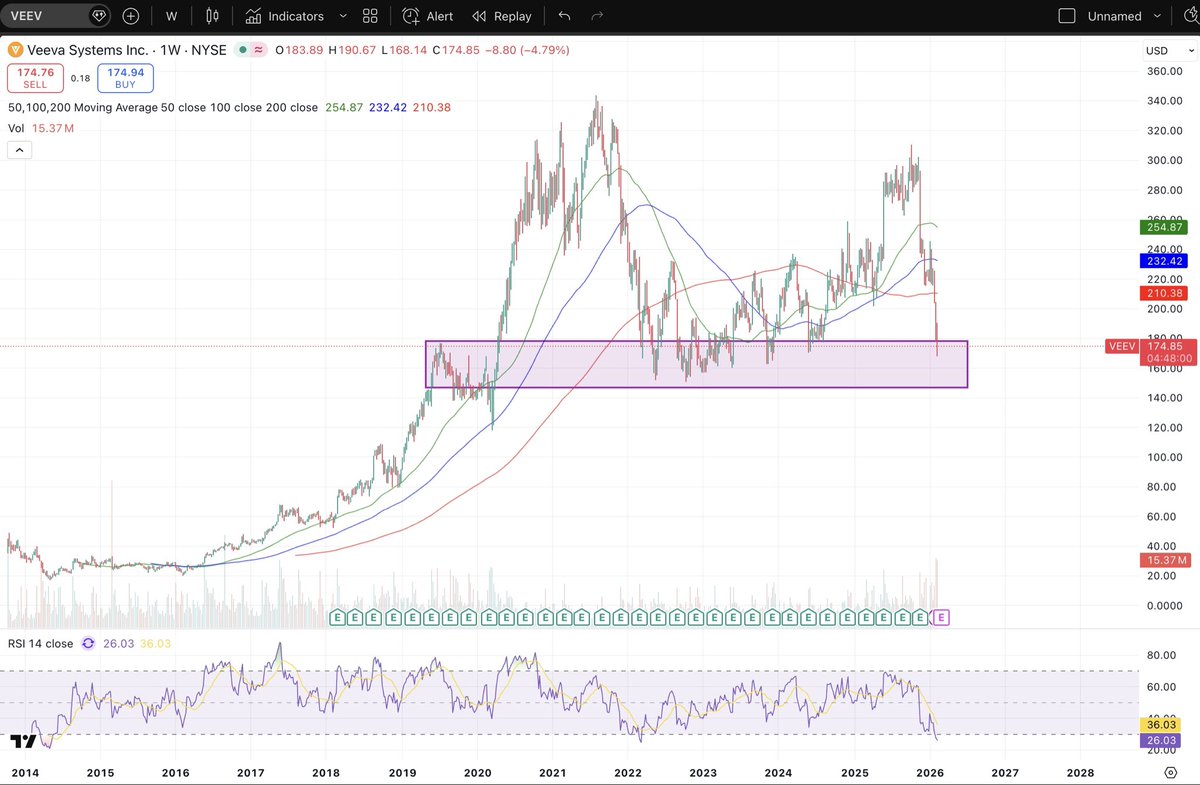Click the undo arrow in the toolbar
This screenshot has height=785, width=1200.
pyautogui.click(x=565, y=16)
